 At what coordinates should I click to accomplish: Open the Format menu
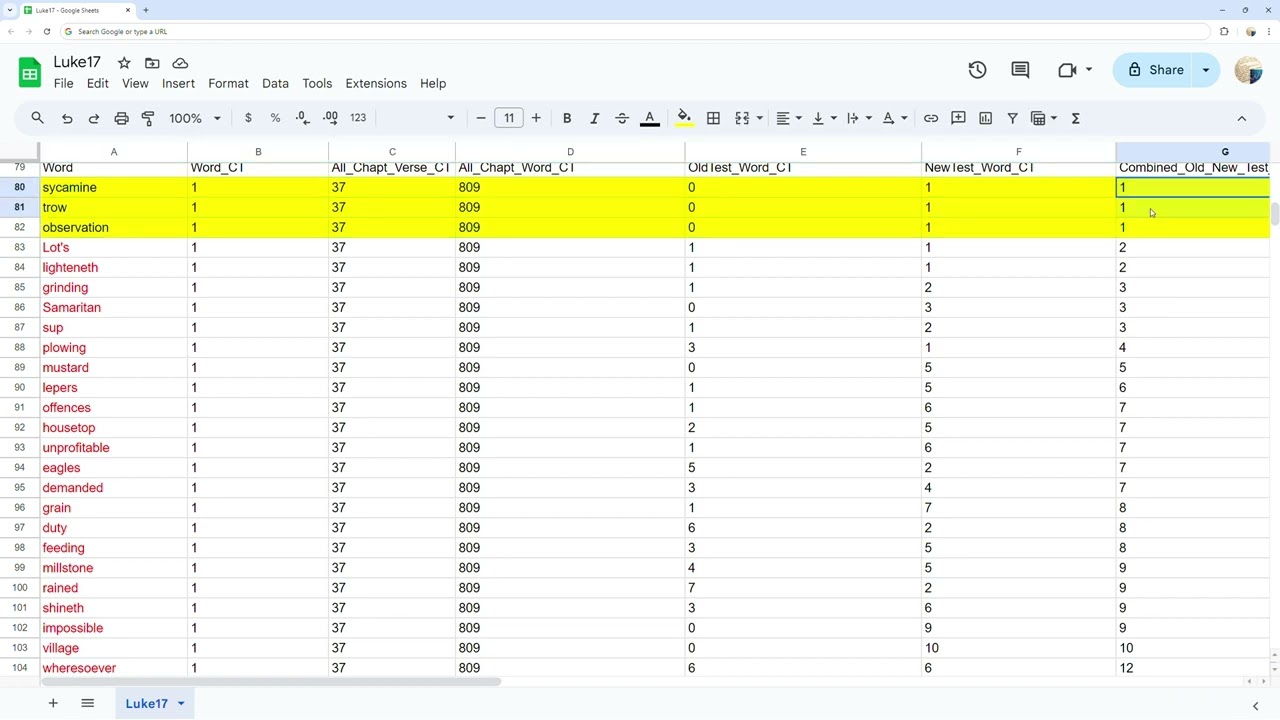point(228,83)
